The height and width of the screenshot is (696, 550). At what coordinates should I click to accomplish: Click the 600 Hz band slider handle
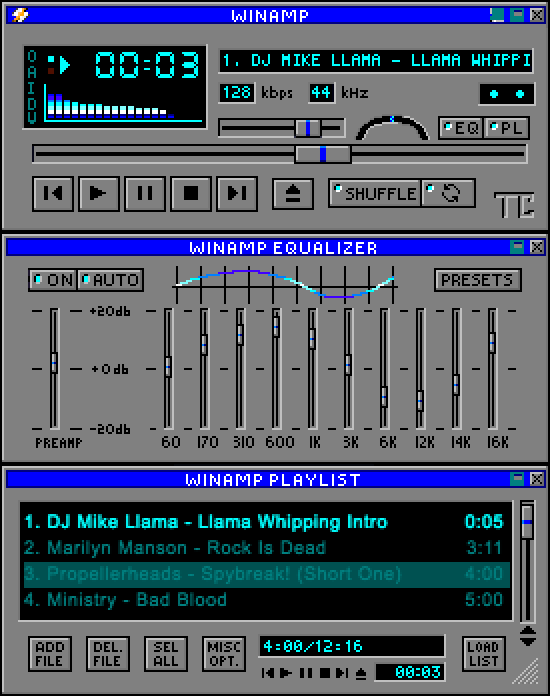(x=276, y=327)
